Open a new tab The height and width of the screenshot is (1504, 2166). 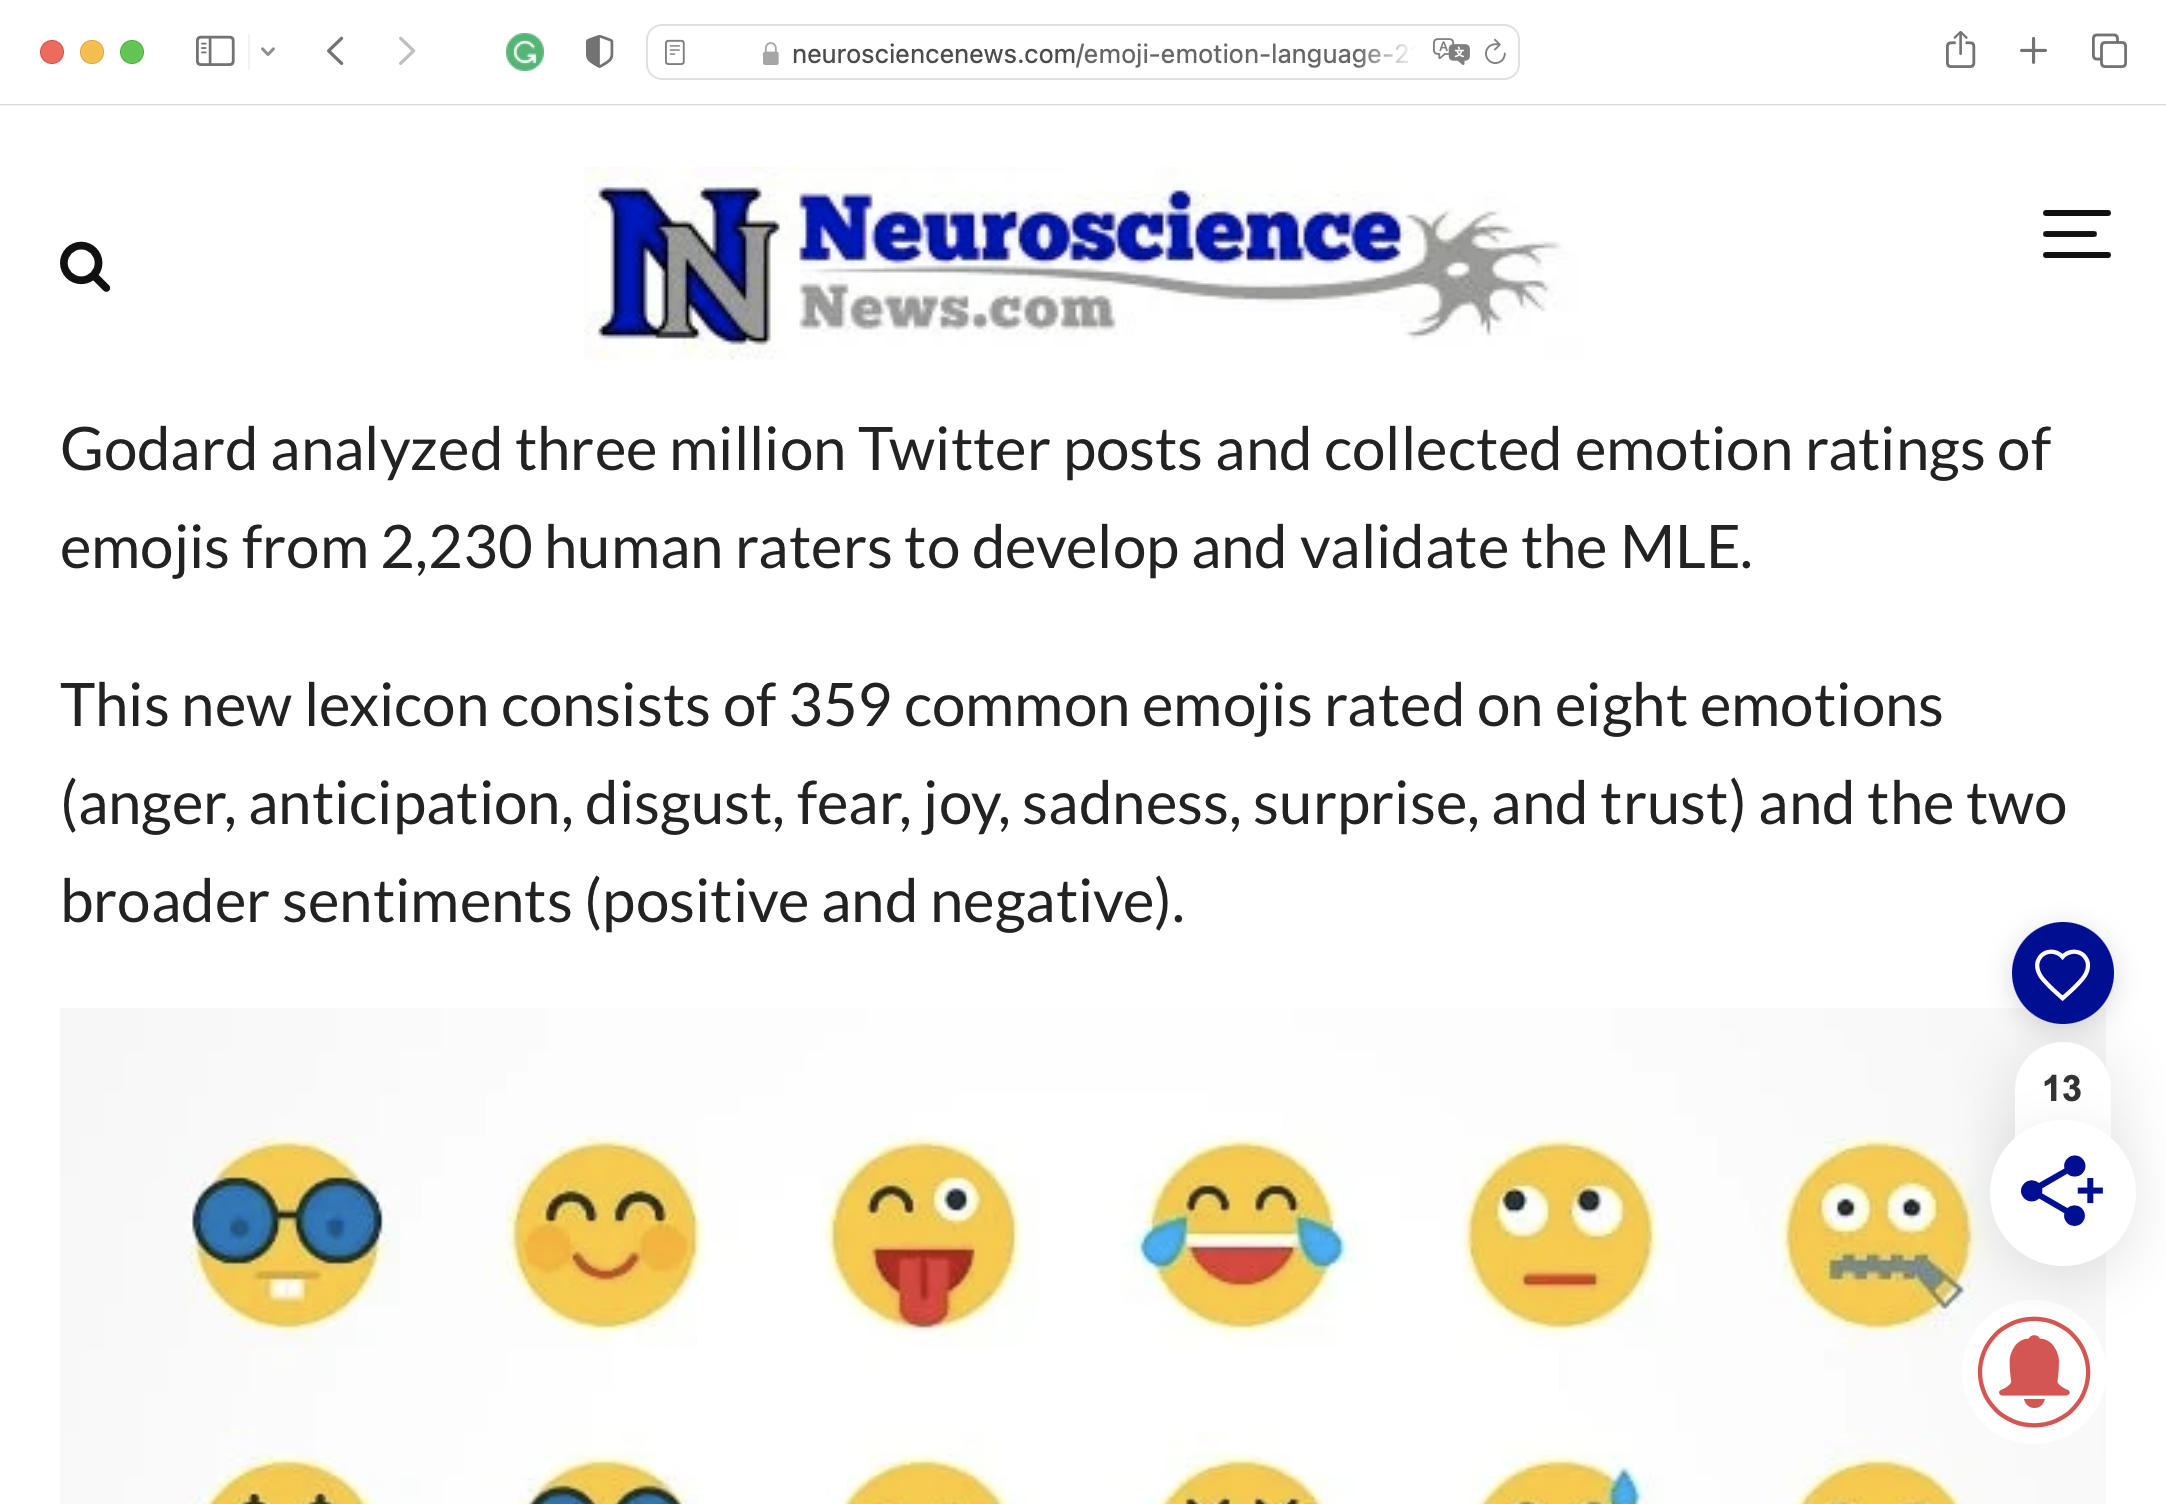[x=2033, y=52]
